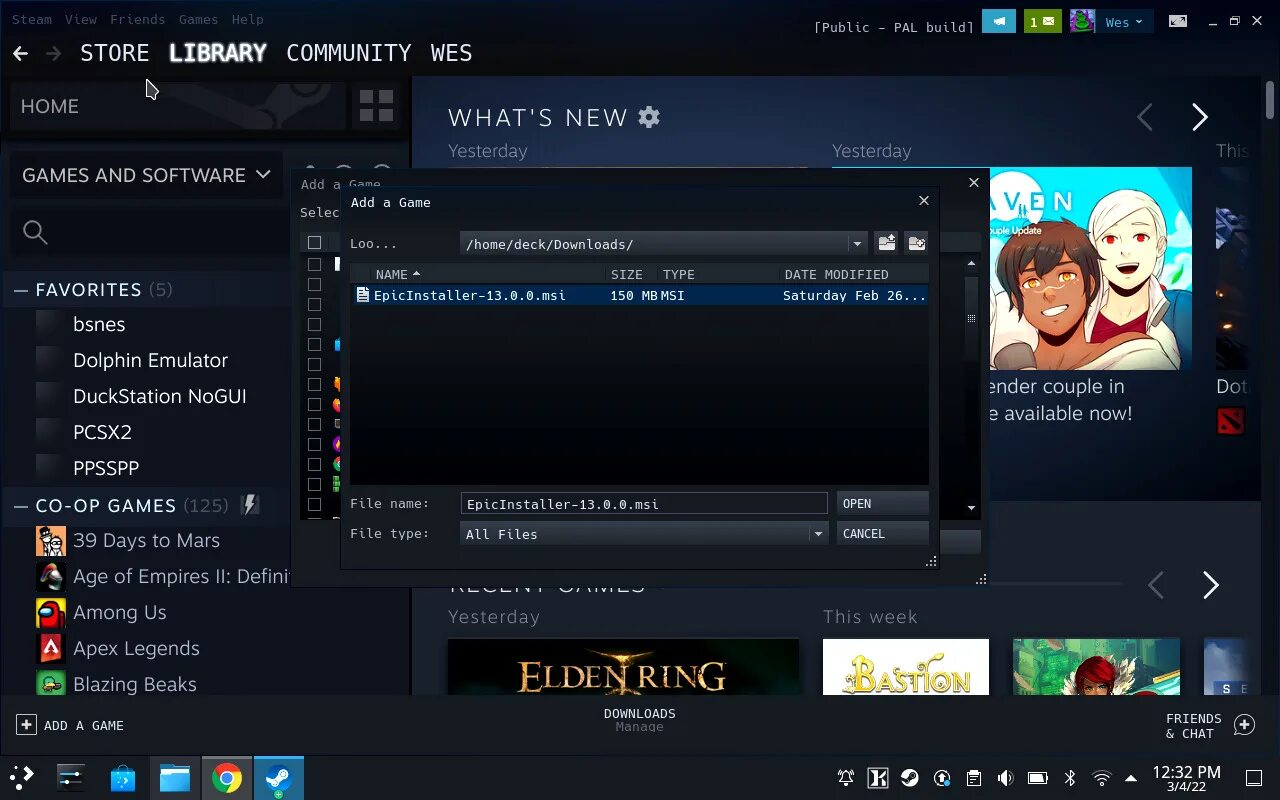This screenshot has height=800, width=1280.
Task: Click the Friends & Chat plus icon
Action: point(1244,725)
